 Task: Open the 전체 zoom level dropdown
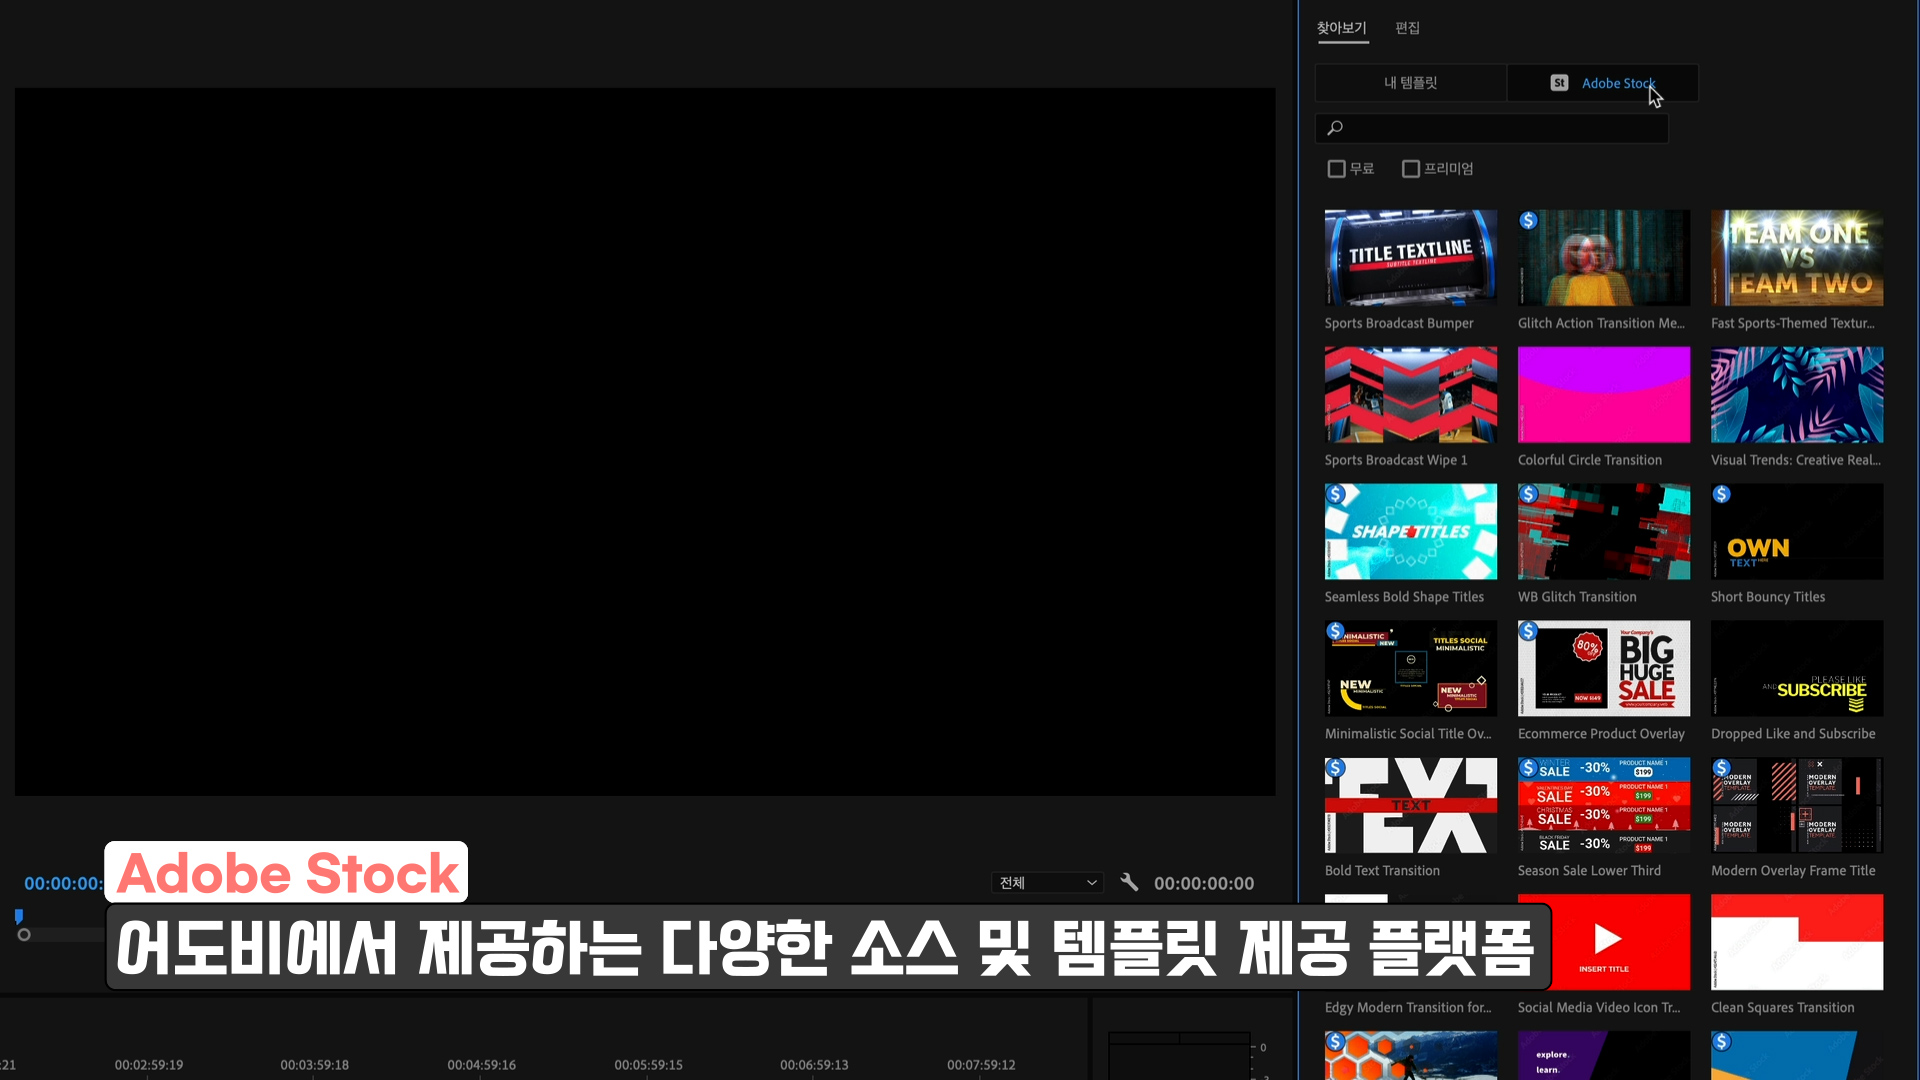[x=1047, y=883]
